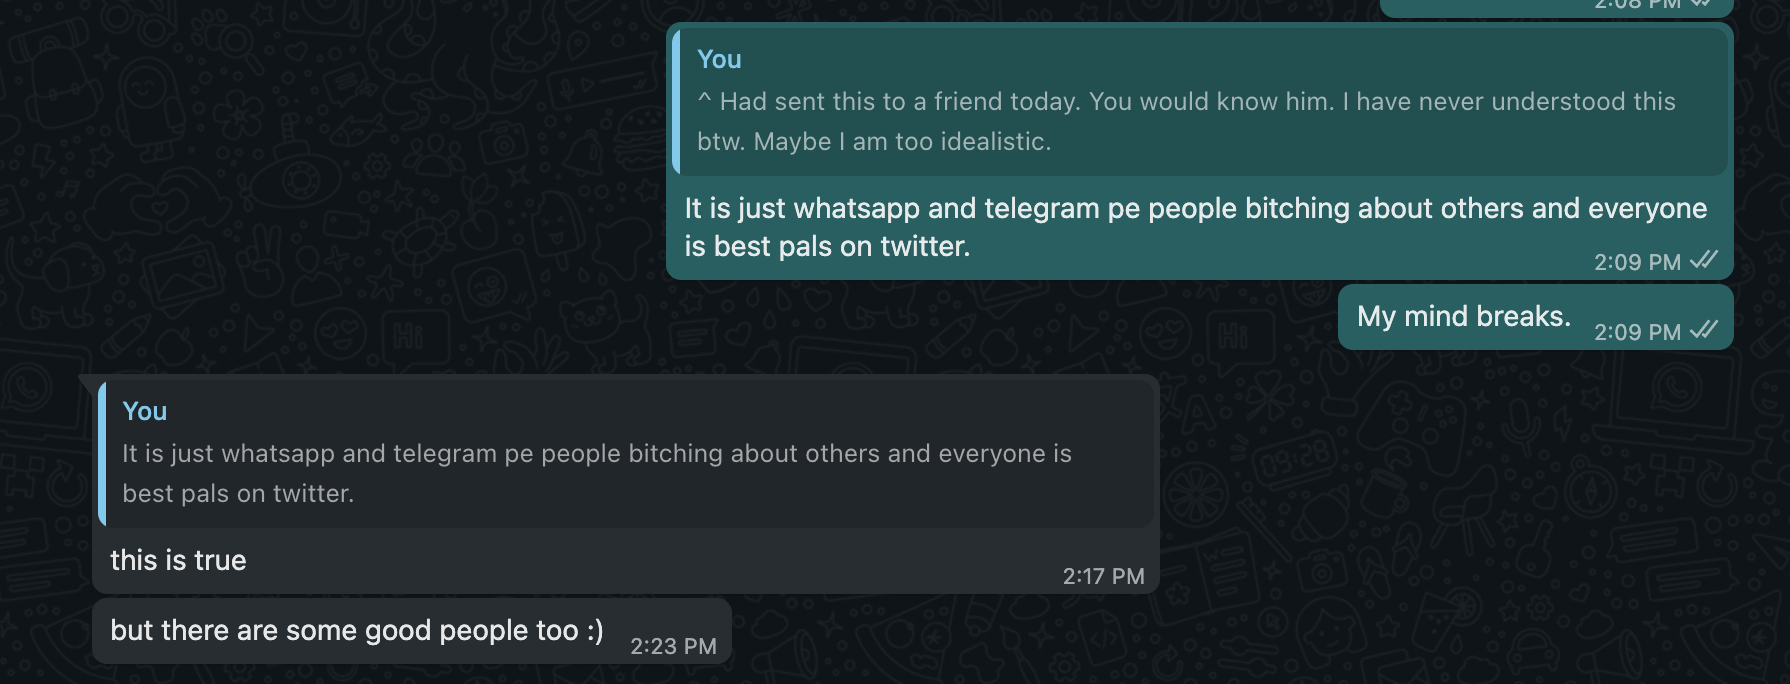Click the 2:17 PM timestamp
This screenshot has height=684, width=1790.
click(x=1103, y=576)
